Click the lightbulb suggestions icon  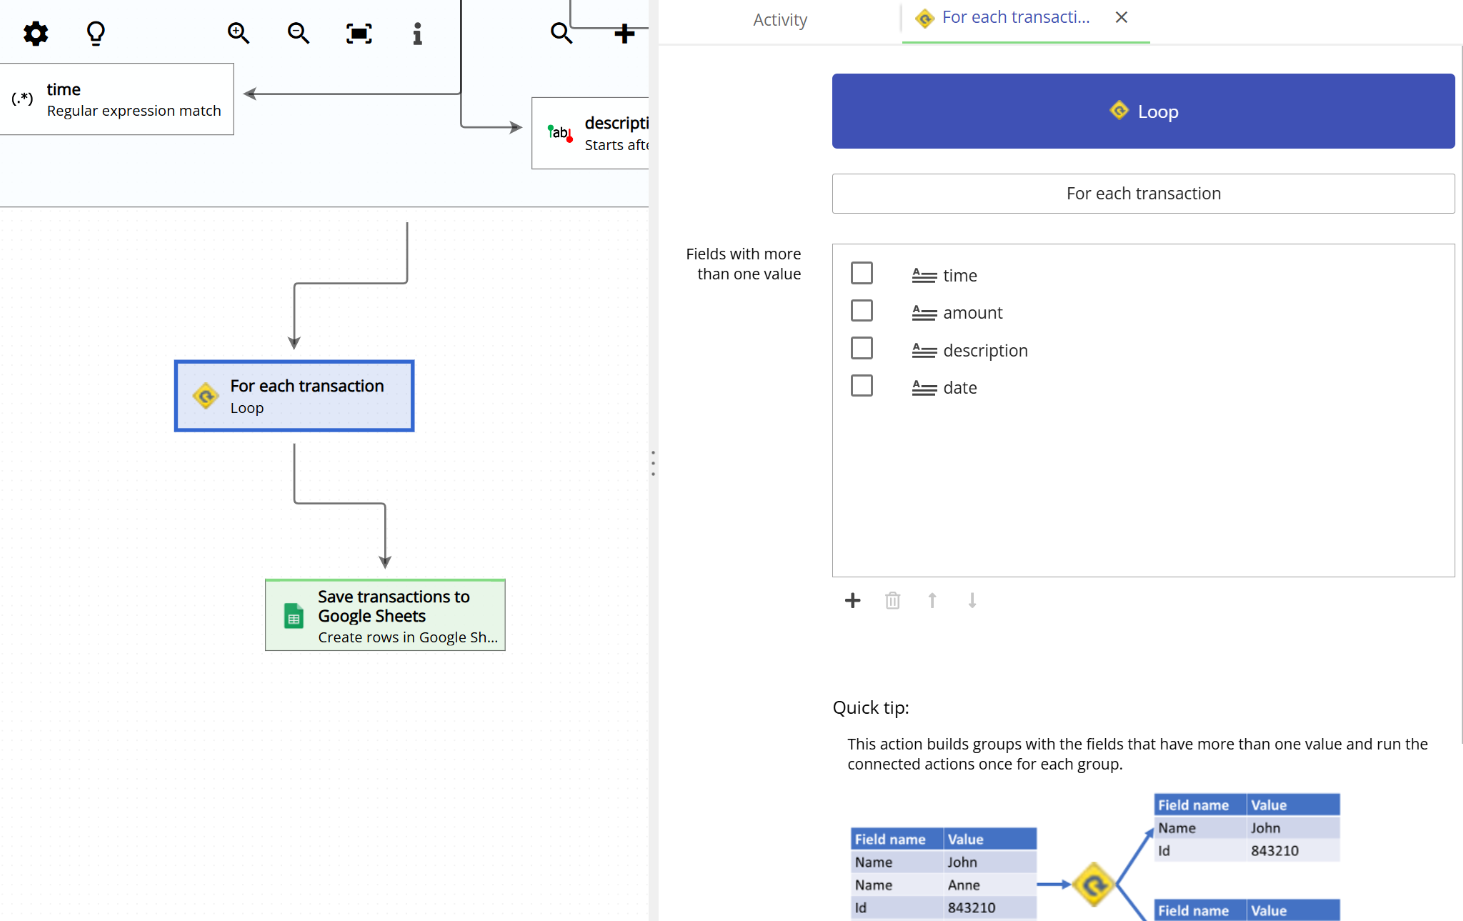[x=95, y=33]
